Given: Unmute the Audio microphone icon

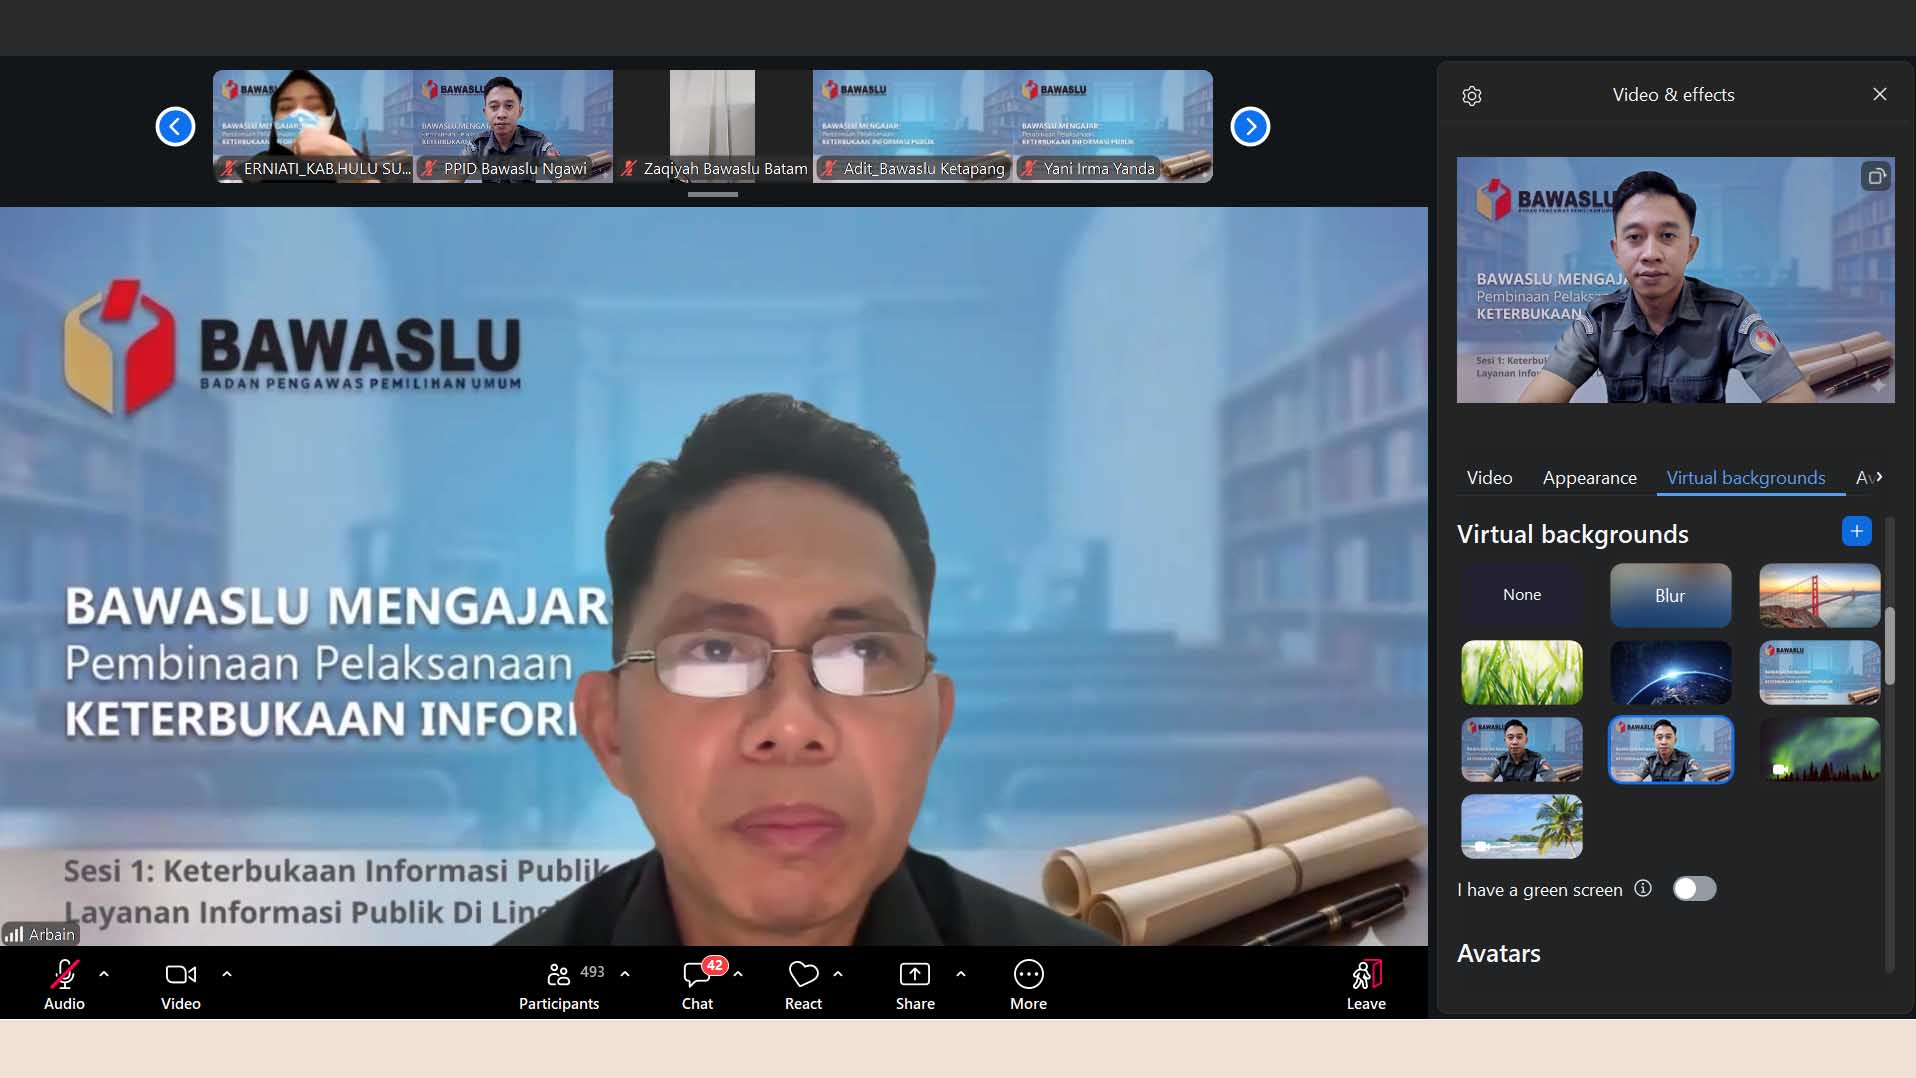Looking at the screenshot, I should (65, 974).
